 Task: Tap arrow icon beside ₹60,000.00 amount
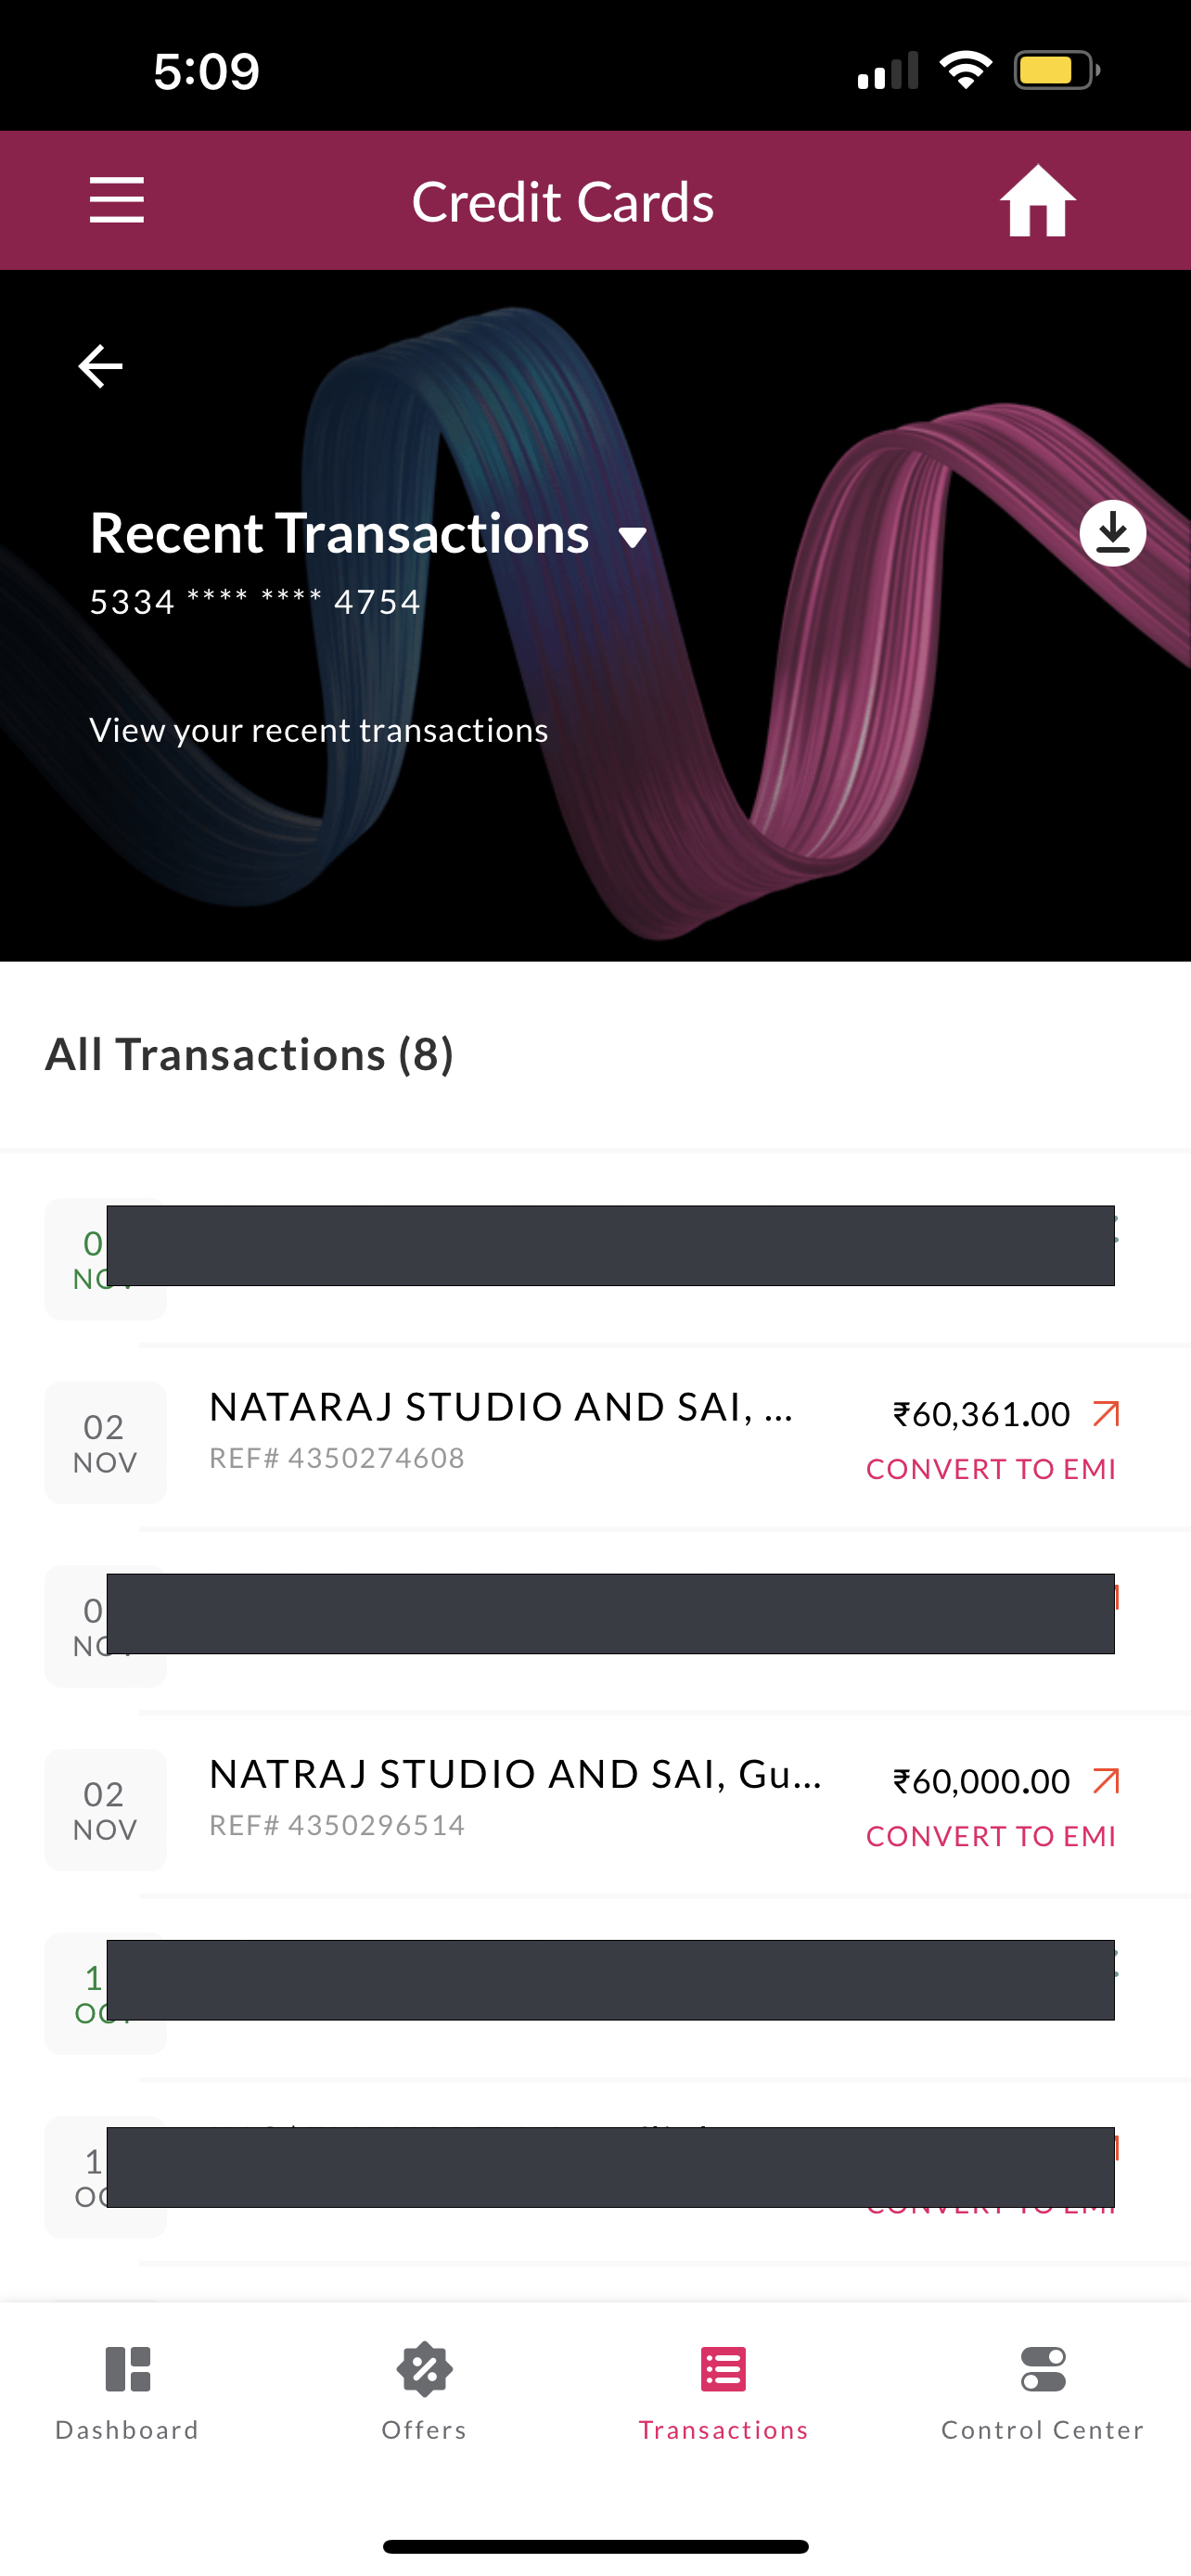pos(1106,1780)
